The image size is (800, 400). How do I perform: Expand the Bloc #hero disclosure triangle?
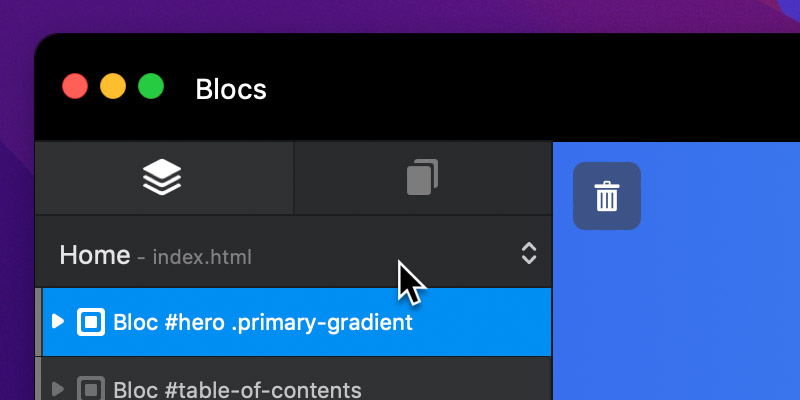tap(58, 321)
